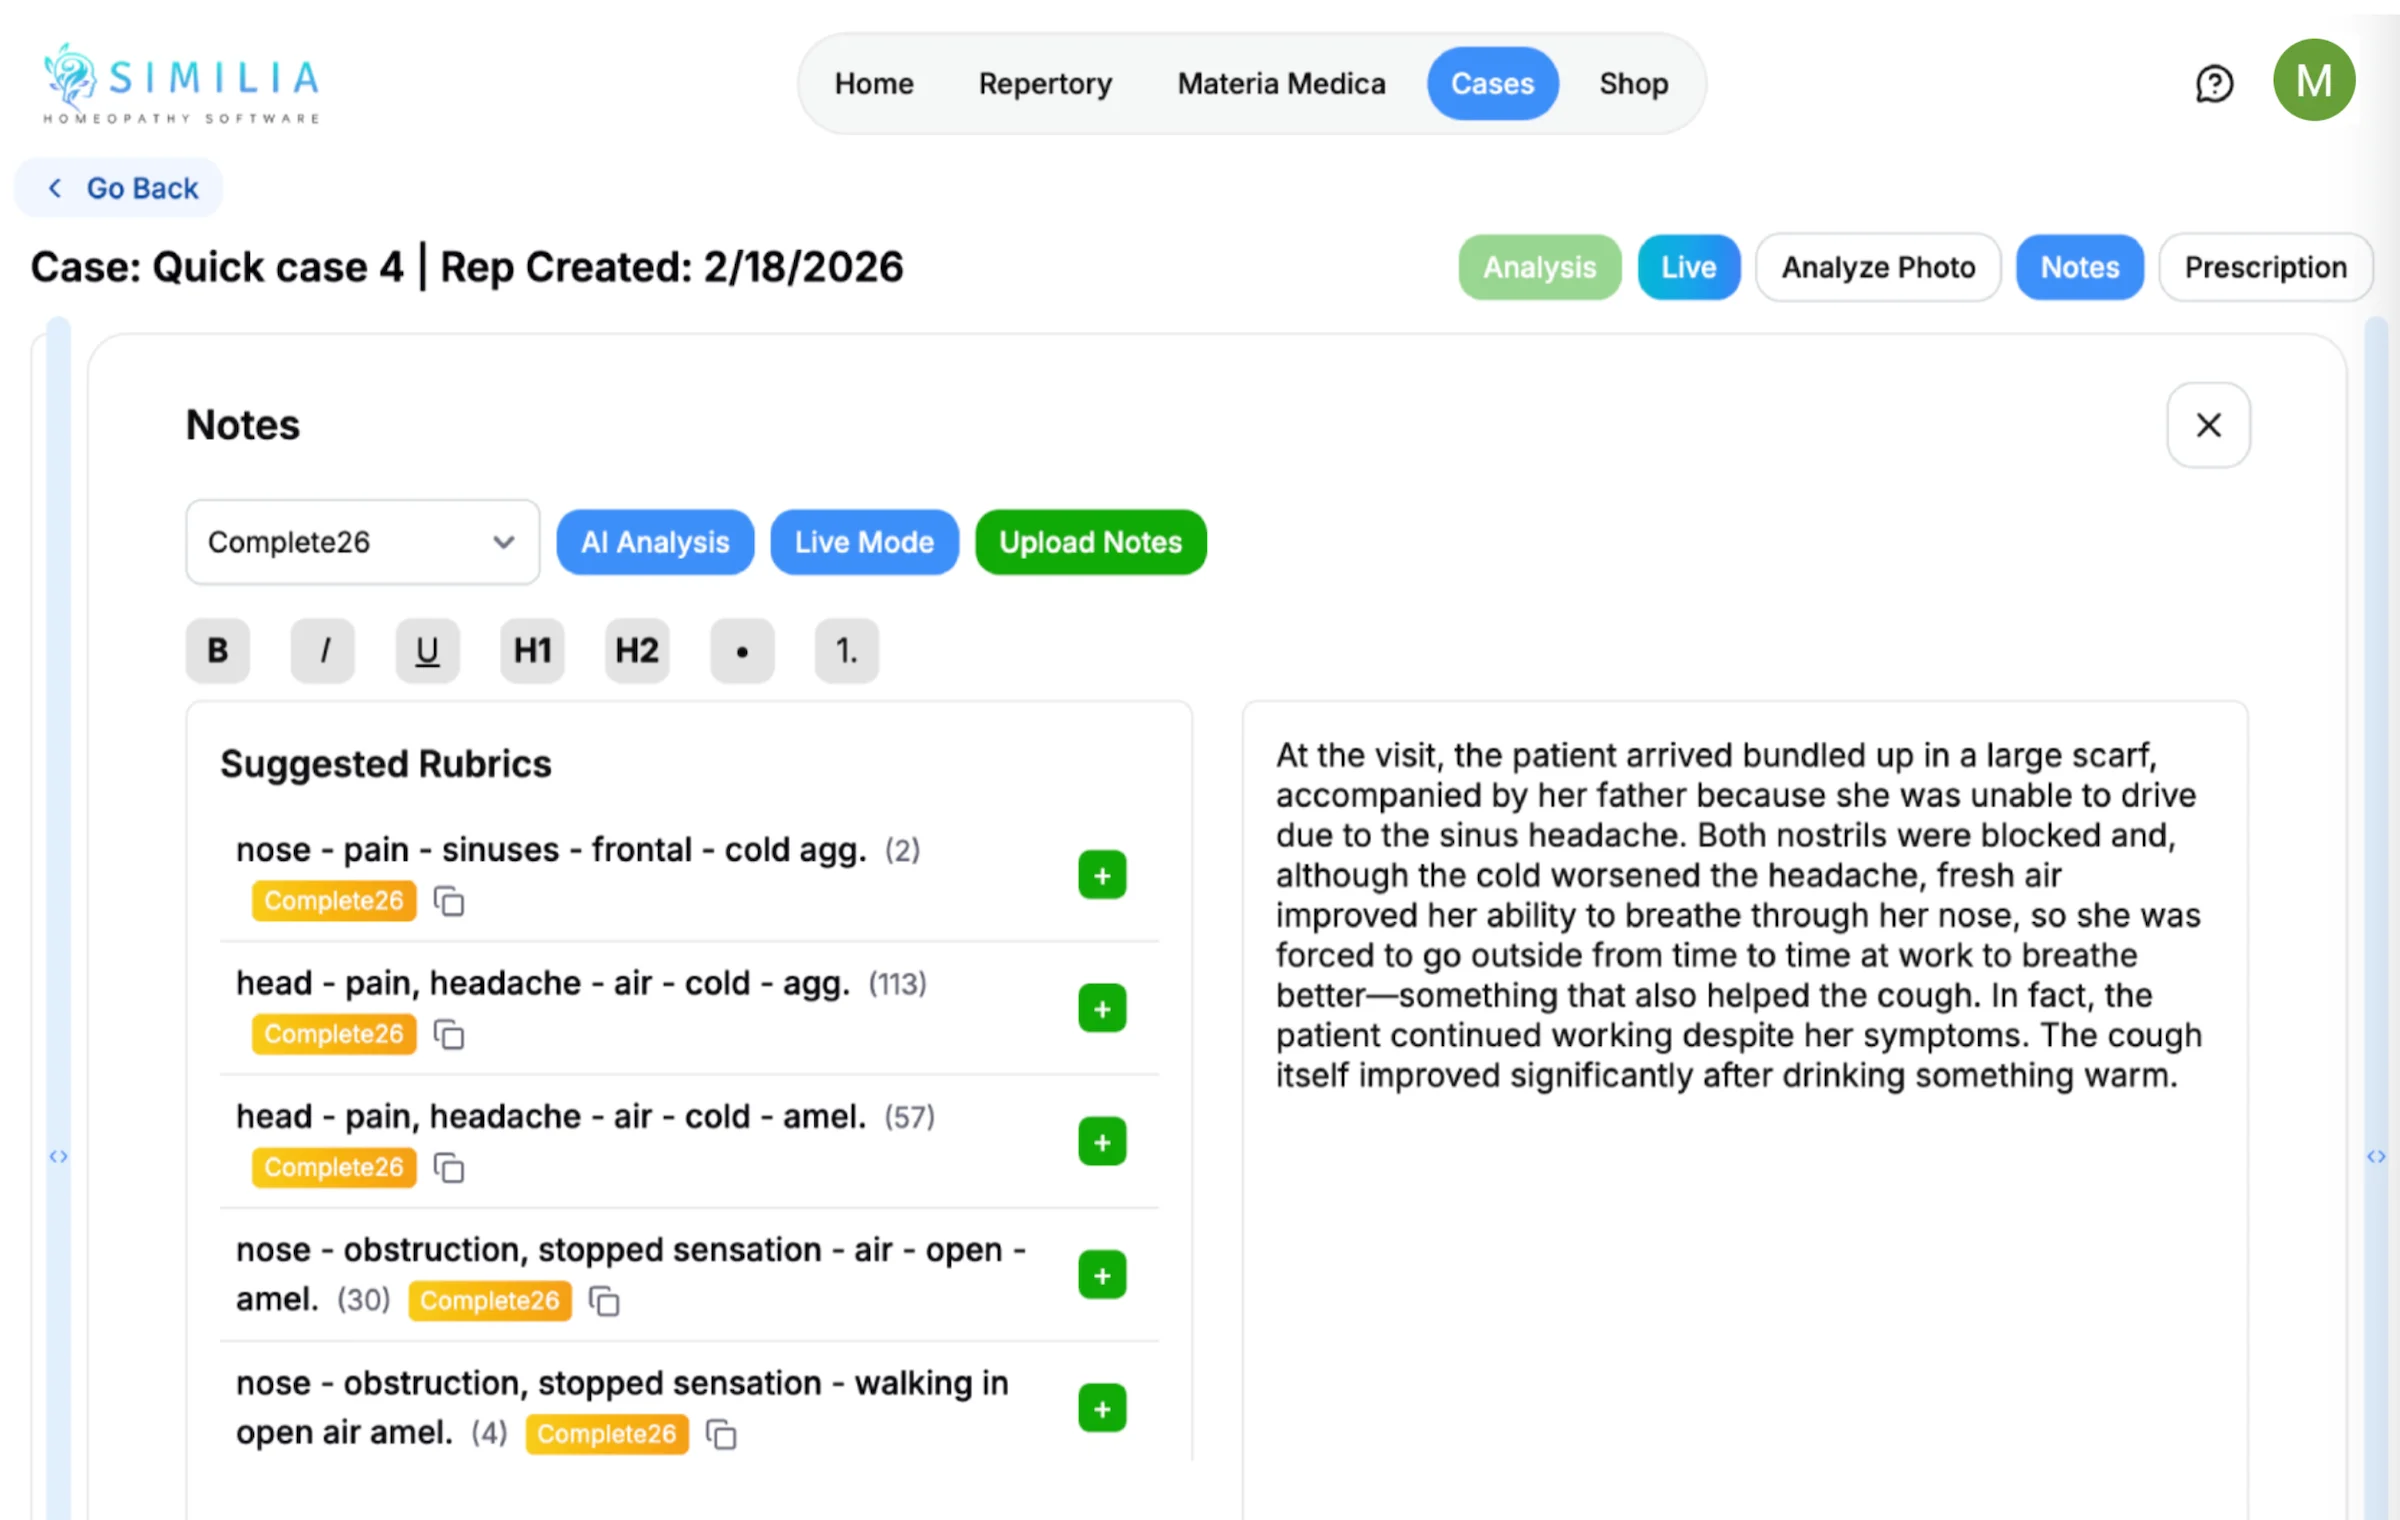Open the user profile avatar

tap(2314, 80)
